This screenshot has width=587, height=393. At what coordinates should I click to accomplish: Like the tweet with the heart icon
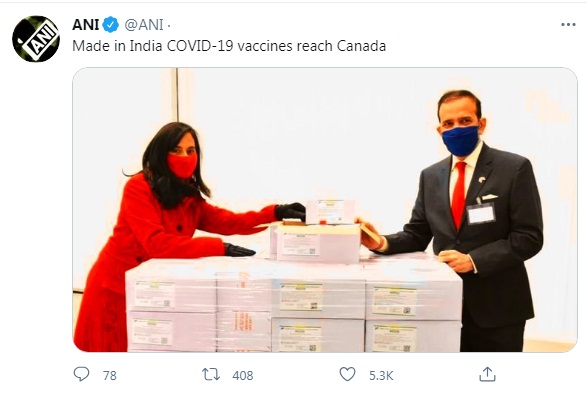point(347,374)
